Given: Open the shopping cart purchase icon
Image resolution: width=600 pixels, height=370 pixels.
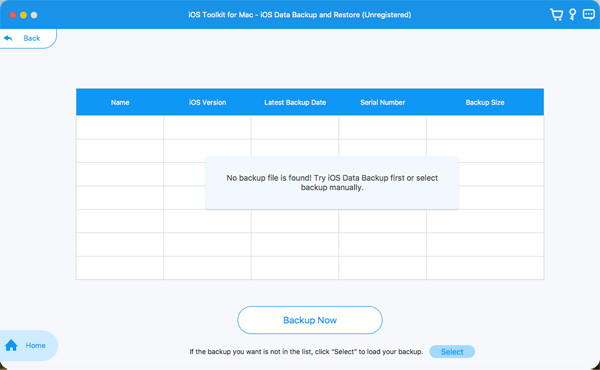Looking at the screenshot, I should coord(556,15).
